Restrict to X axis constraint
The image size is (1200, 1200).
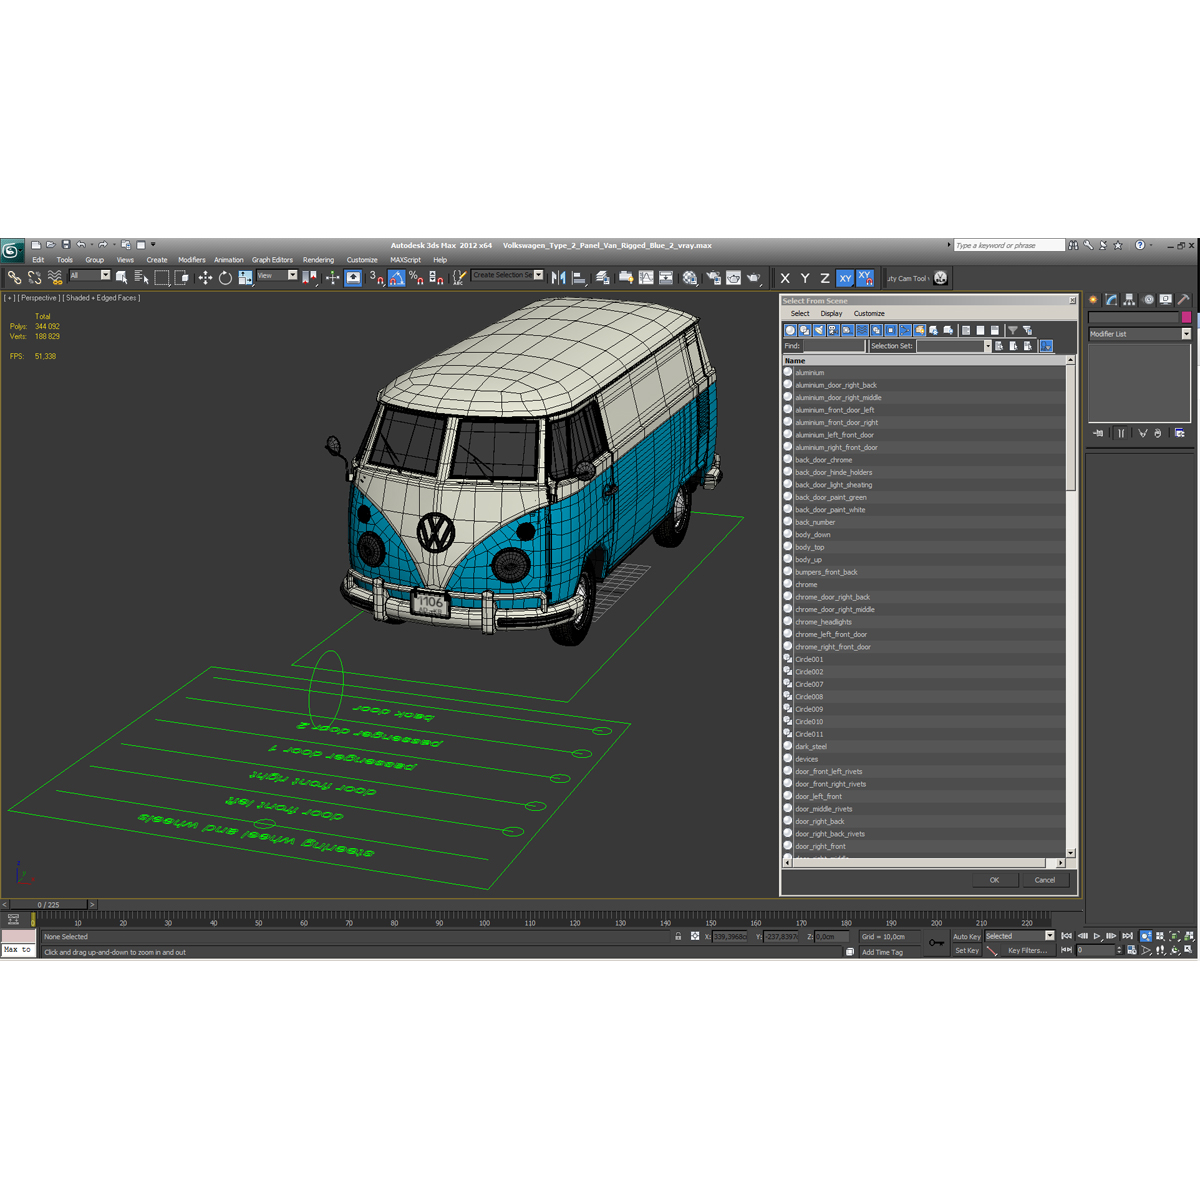[x=785, y=278]
